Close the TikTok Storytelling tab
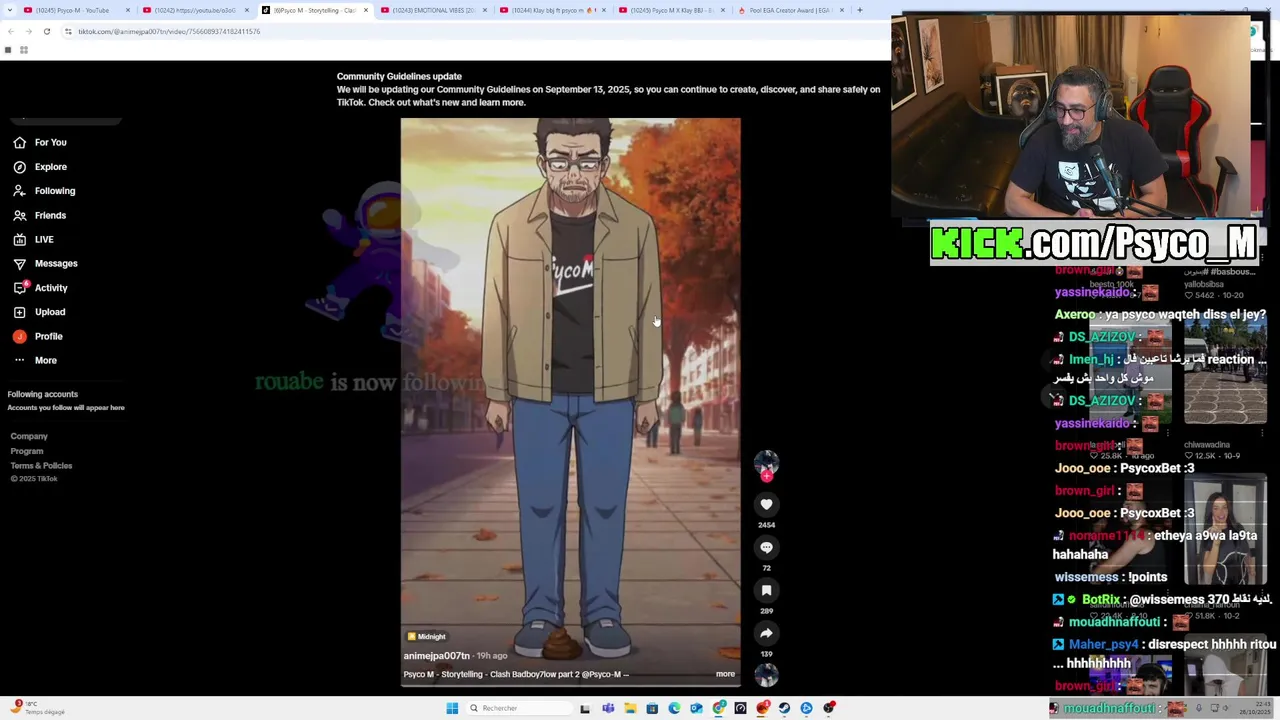Image resolution: width=1280 pixels, height=720 pixels. click(365, 10)
